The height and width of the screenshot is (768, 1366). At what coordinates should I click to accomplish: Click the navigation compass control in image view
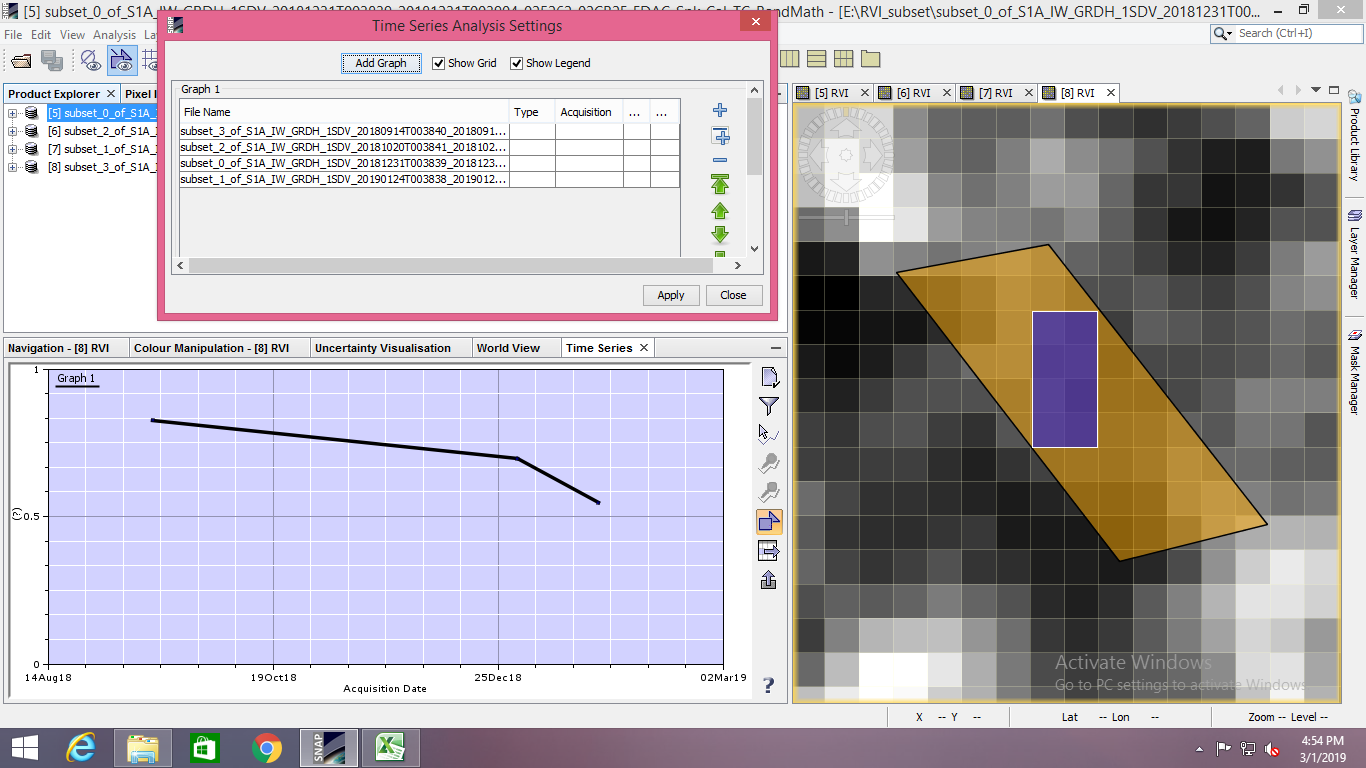[x=845, y=154]
